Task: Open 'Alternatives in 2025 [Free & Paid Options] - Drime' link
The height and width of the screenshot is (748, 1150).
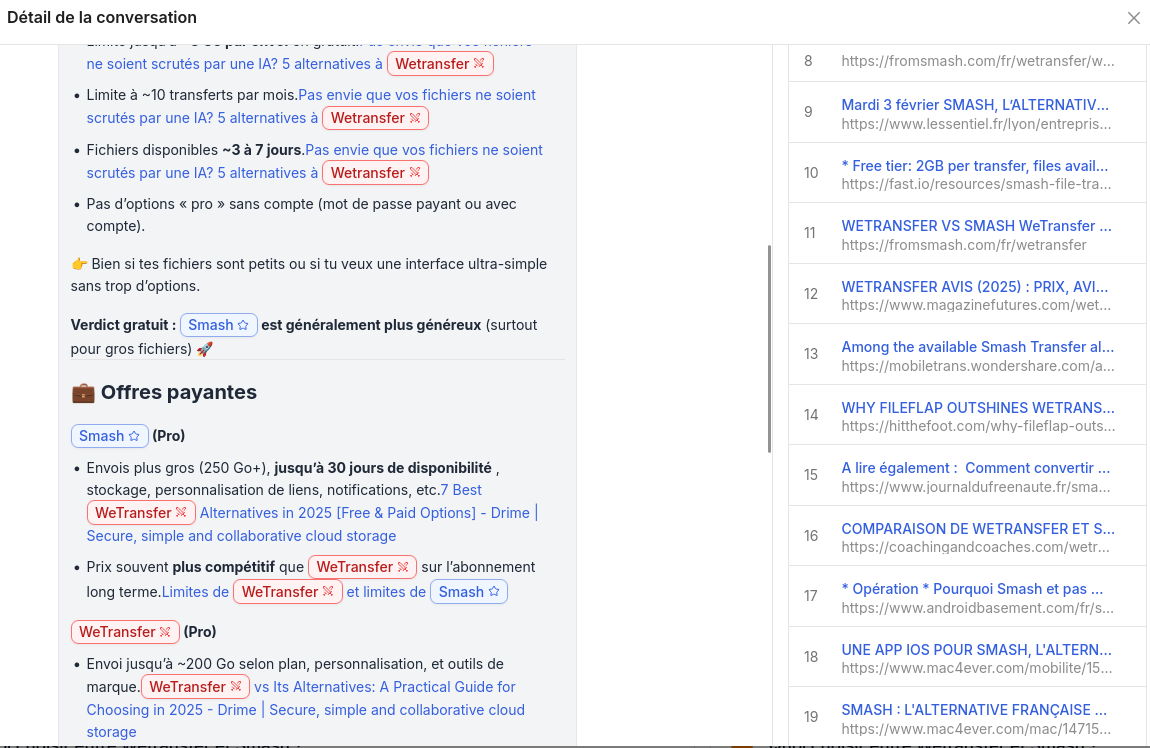Action: click(x=369, y=513)
